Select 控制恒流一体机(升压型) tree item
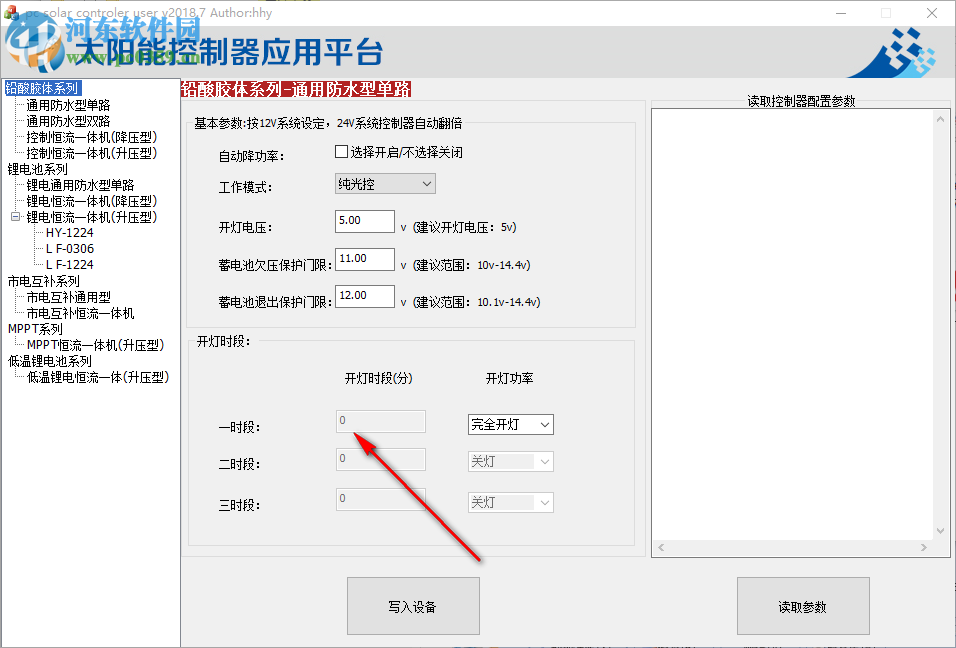Screen dimensions: 956x648 tap(91, 153)
